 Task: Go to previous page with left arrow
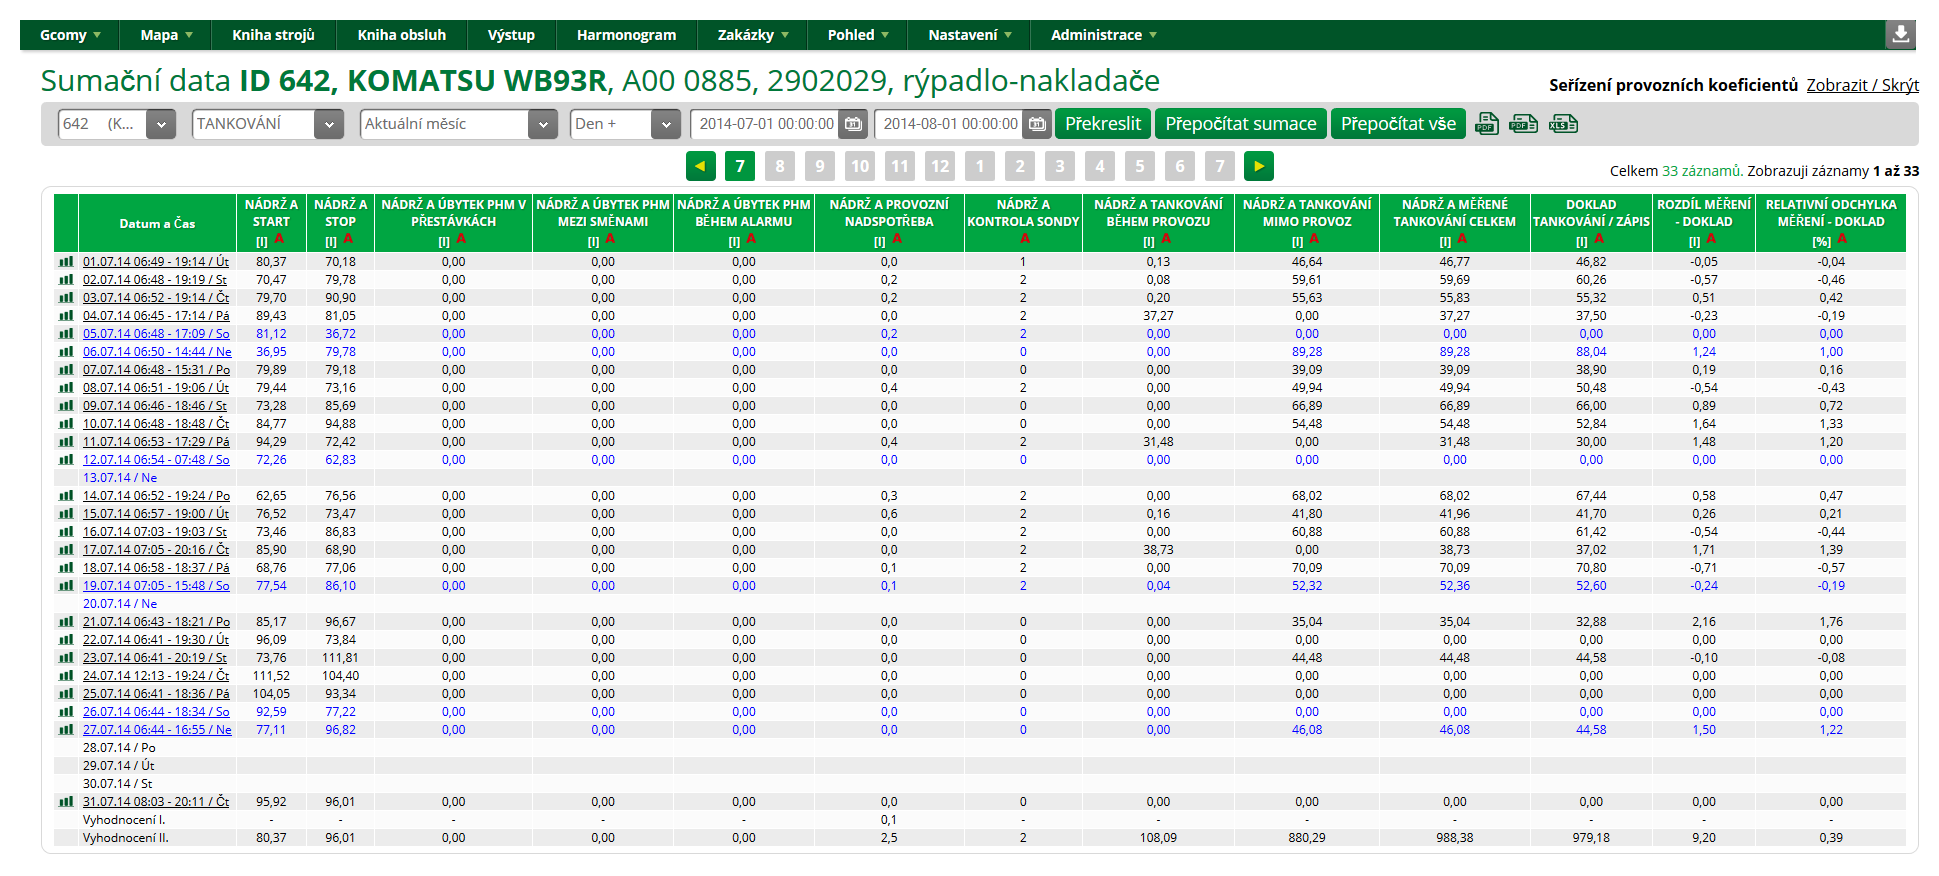(x=700, y=166)
